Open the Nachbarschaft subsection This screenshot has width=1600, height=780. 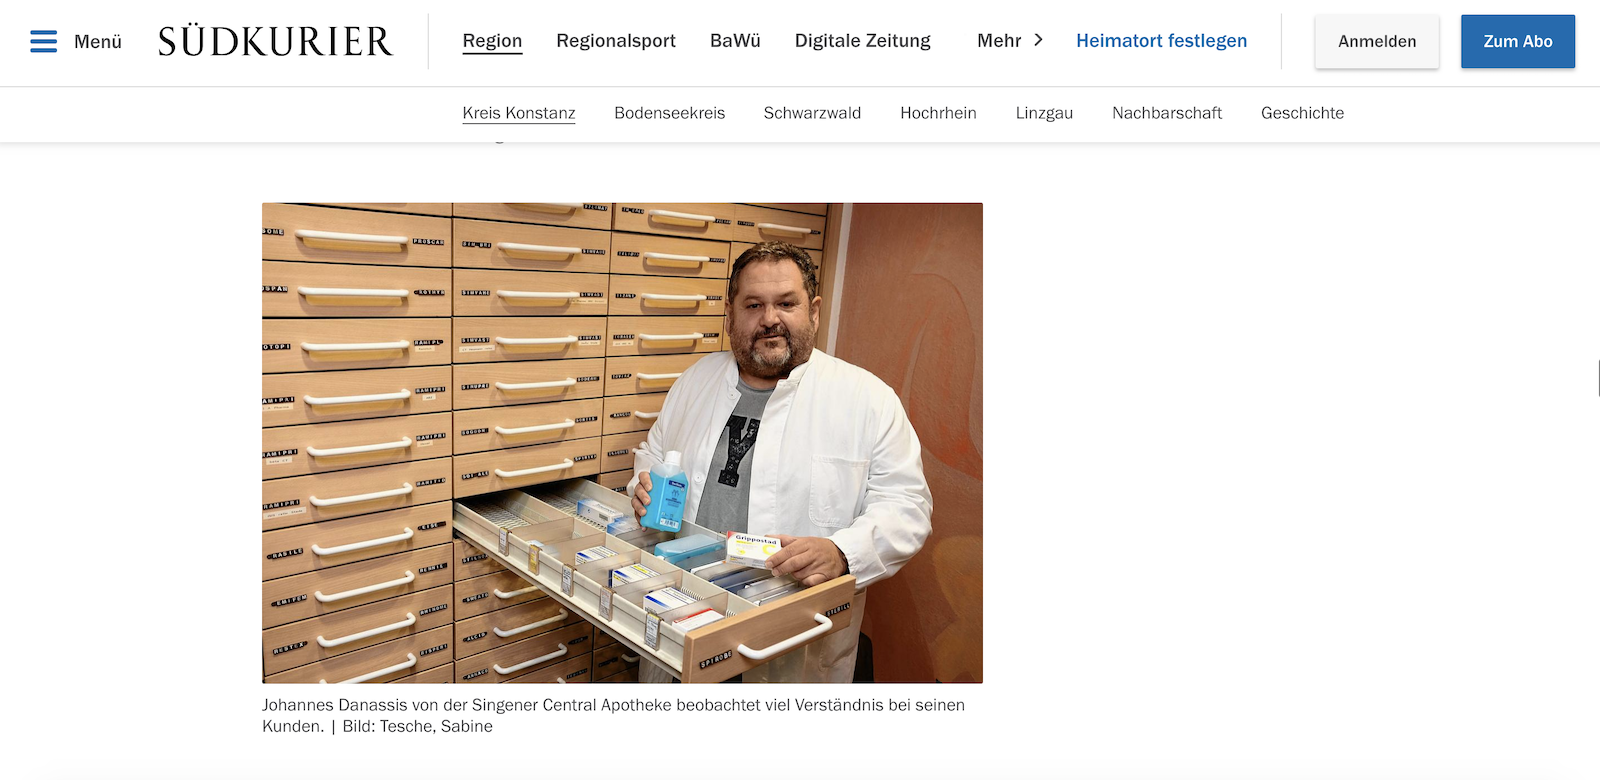click(x=1167, y=113)
